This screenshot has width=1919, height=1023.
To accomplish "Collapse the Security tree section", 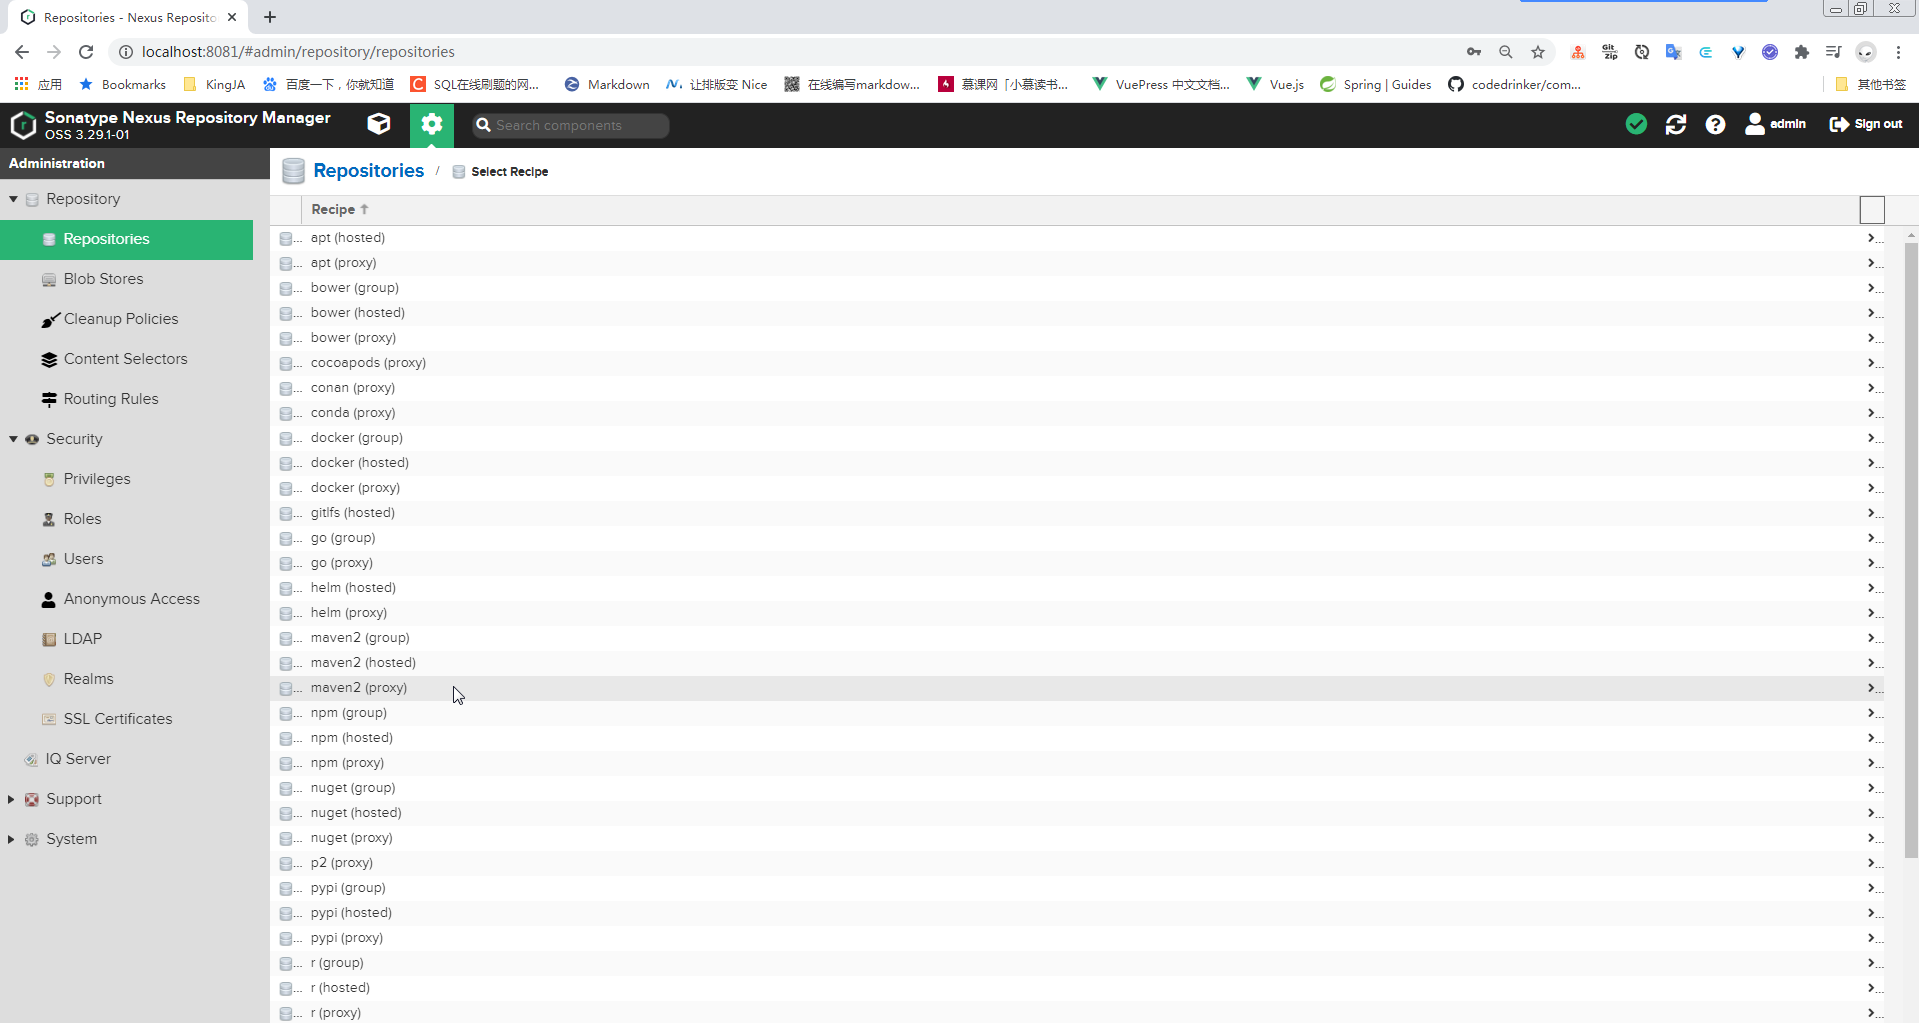I will coord(13,439).
